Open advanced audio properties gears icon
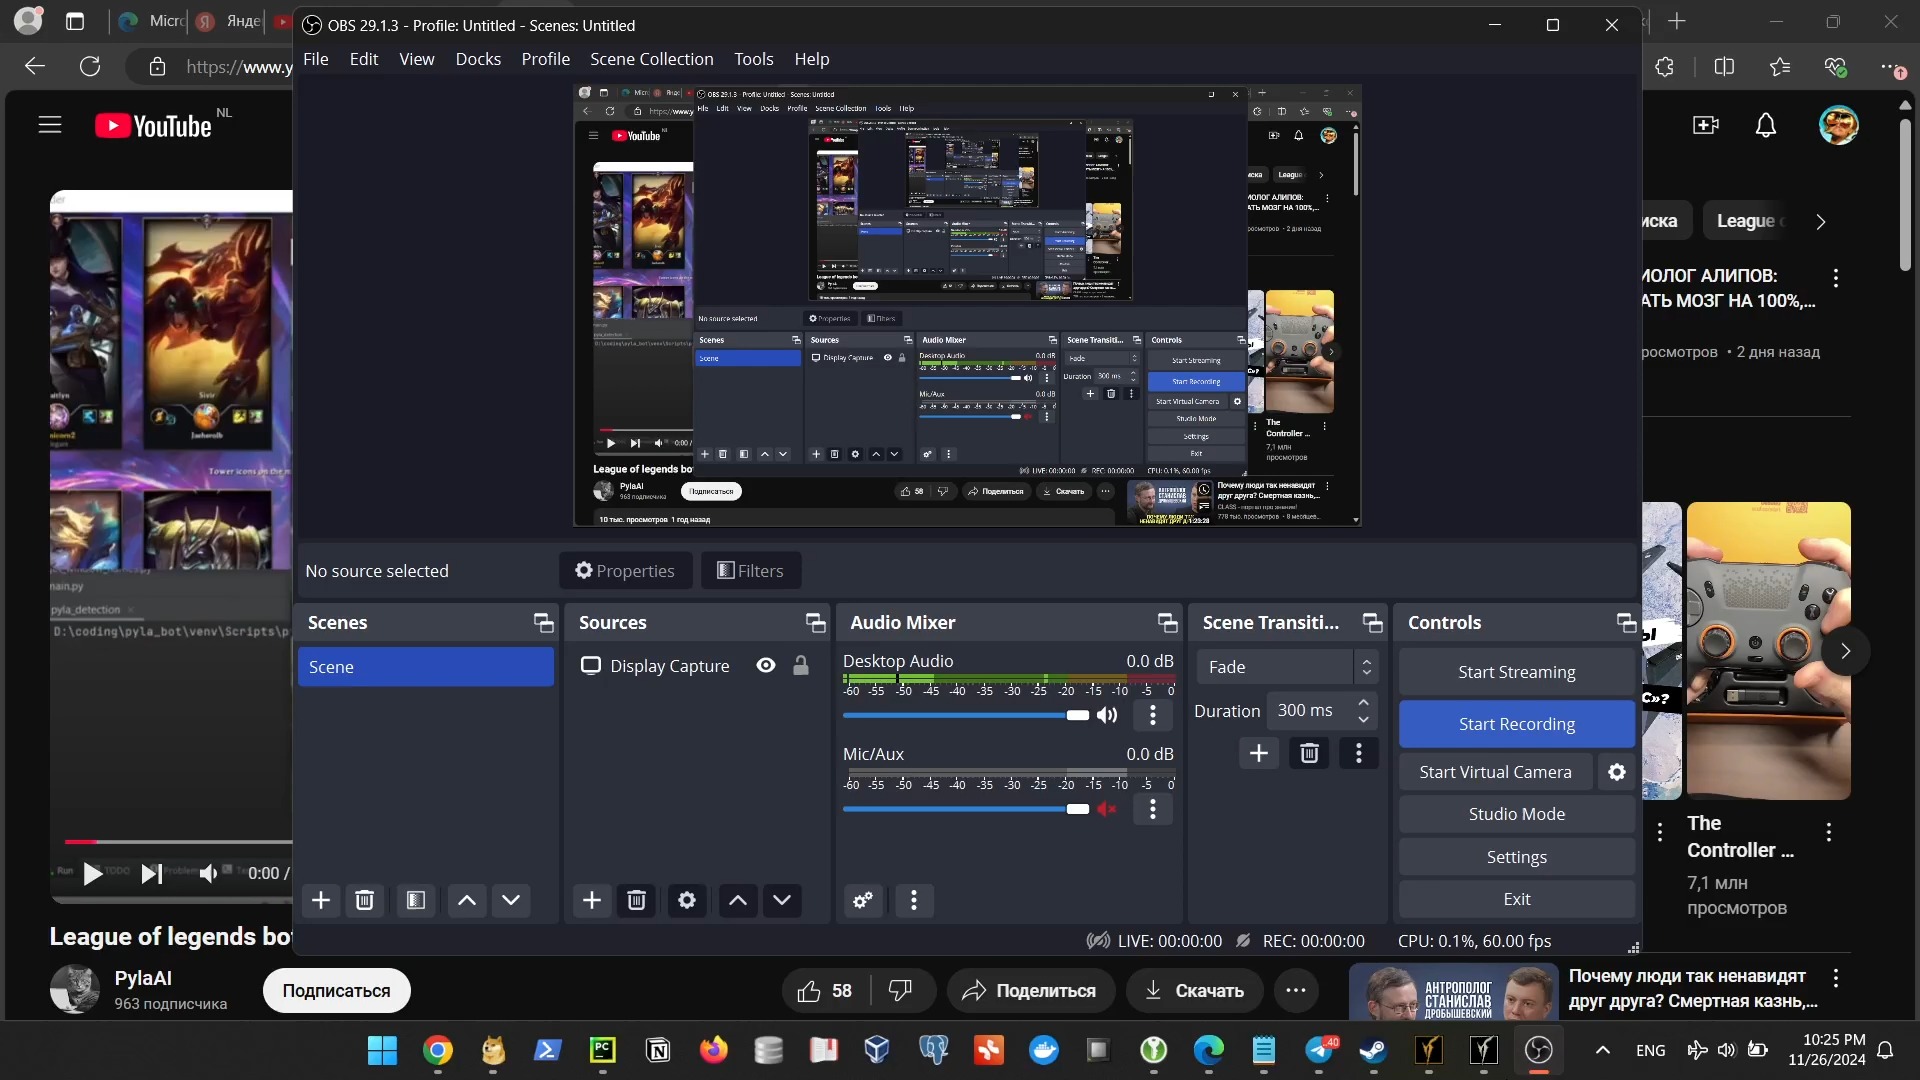Screen dimensions: 1920x1080 (x=863, y=900)
